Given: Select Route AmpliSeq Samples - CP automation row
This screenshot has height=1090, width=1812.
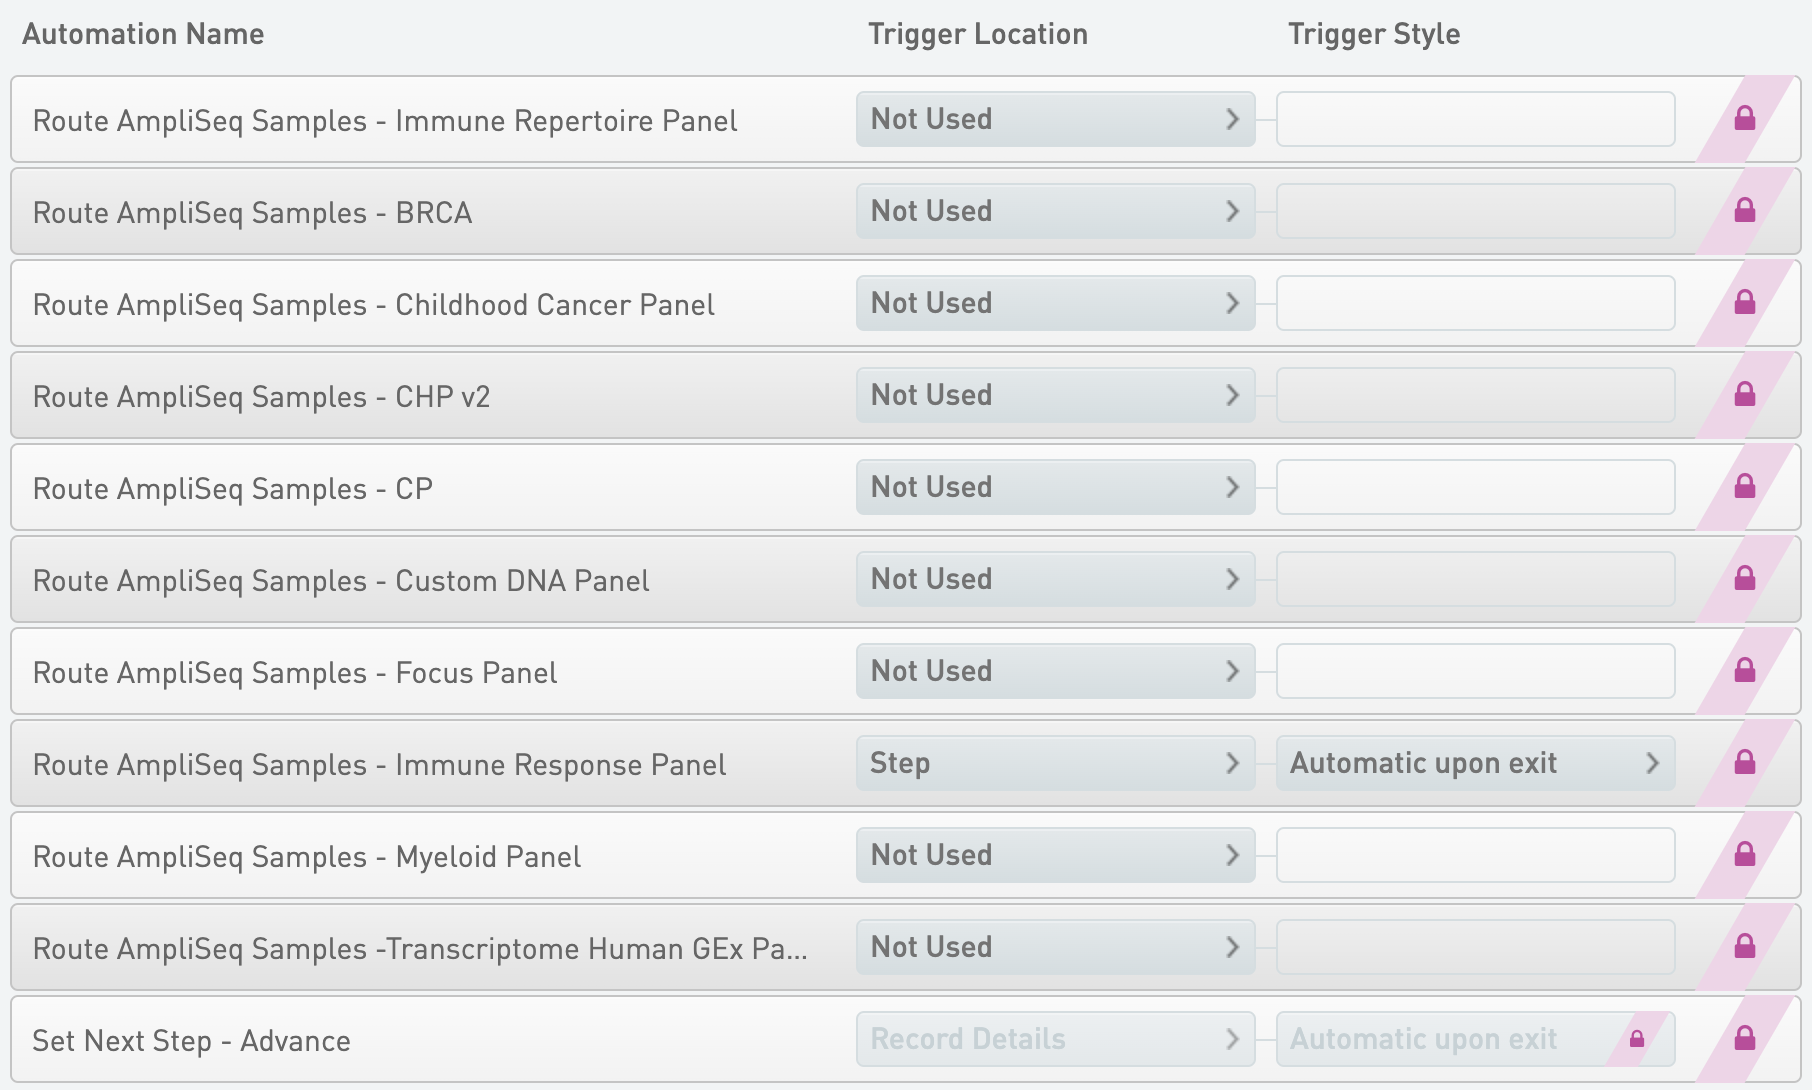Looking at the screenshot, I should click(x=233, y=489).
